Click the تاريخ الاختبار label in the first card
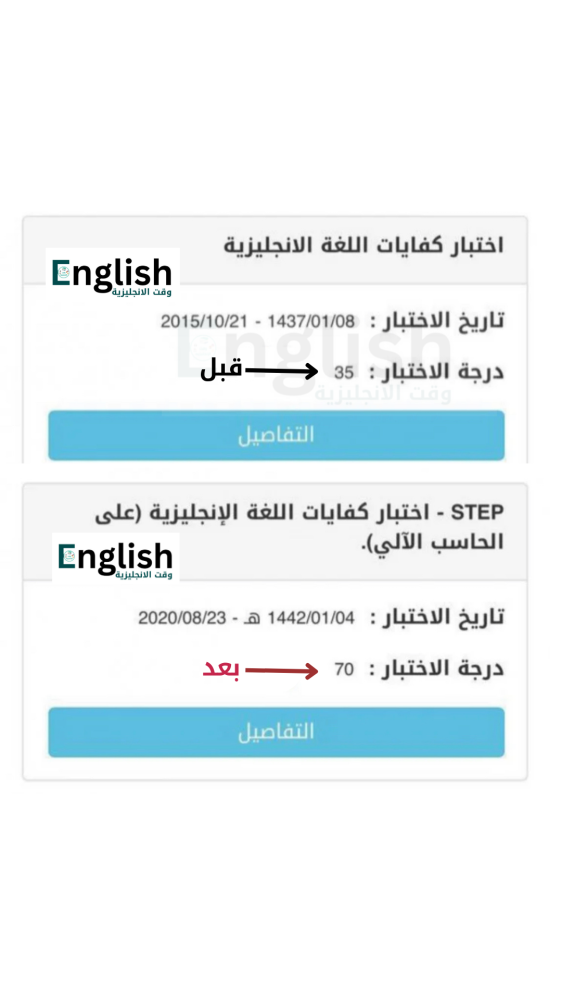 tap(438, 320)
